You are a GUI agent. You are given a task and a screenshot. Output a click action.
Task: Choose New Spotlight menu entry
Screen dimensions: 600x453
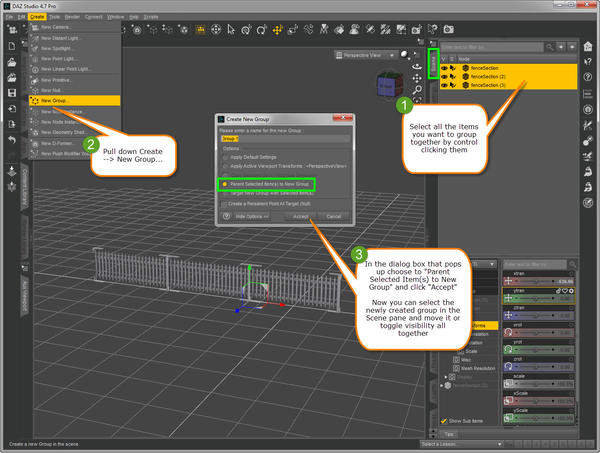(x=75, y=49)
